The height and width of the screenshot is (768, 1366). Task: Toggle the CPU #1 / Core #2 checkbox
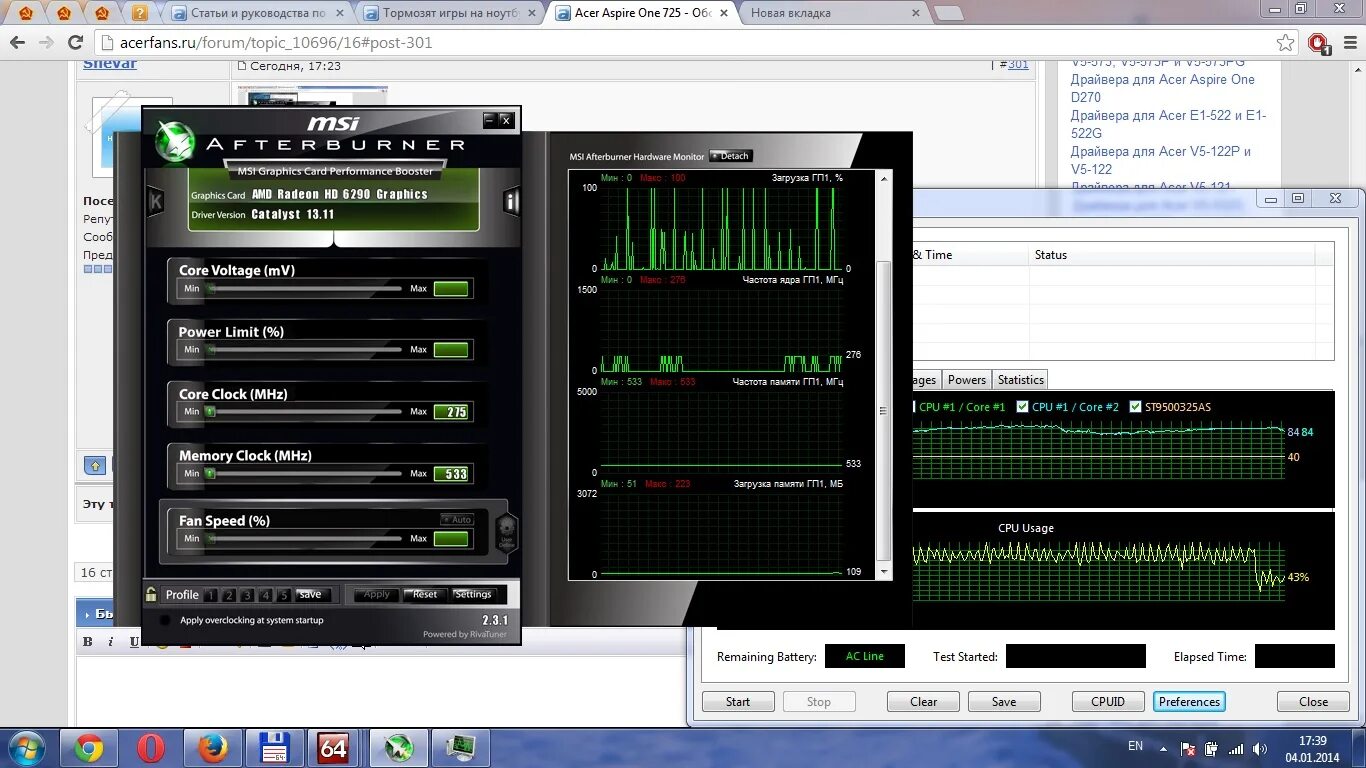click(1022, 407)
